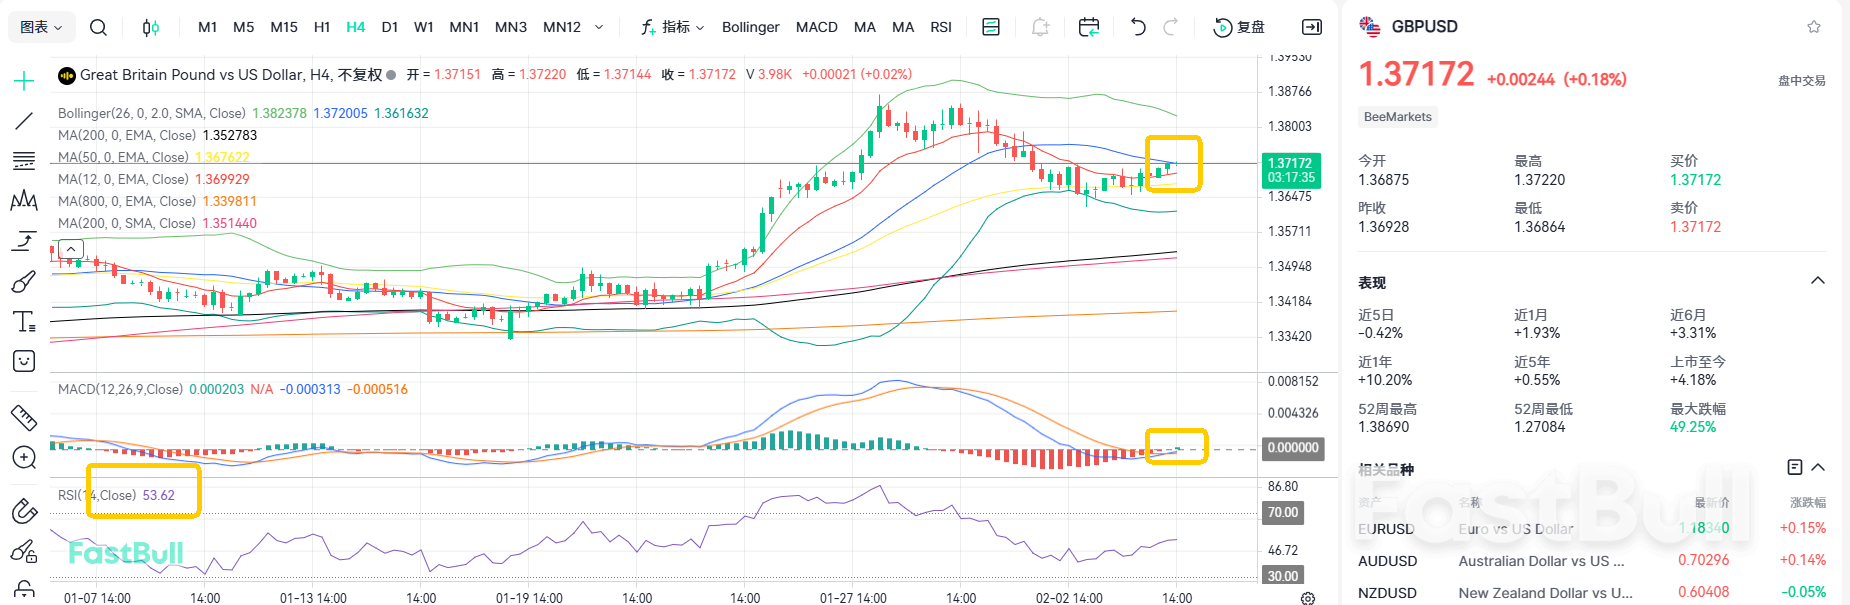Open the EURUSD related symbol row
Viewport: 1850px width, 605px height.
[1592, 528]
